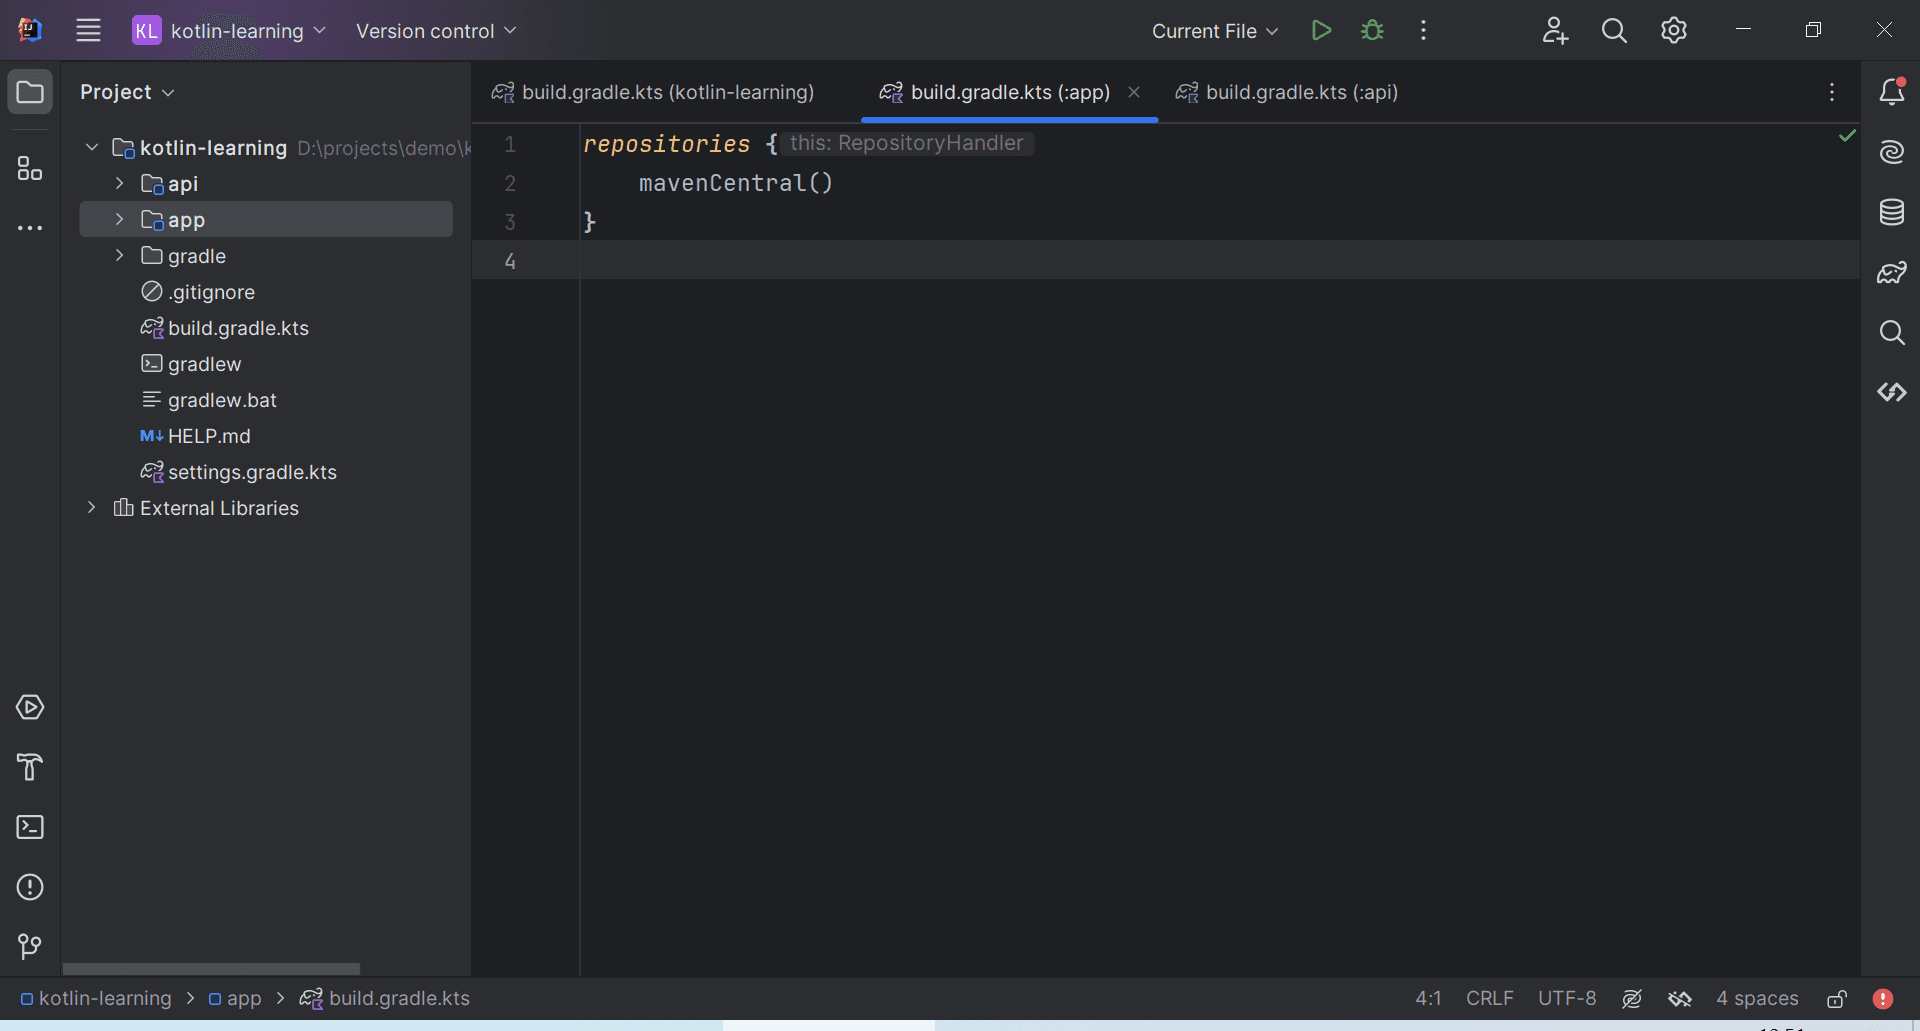Collapse the kotlin-learning root node
The width and height of the screenshot is (1920, 1031).
pos(92,147)
